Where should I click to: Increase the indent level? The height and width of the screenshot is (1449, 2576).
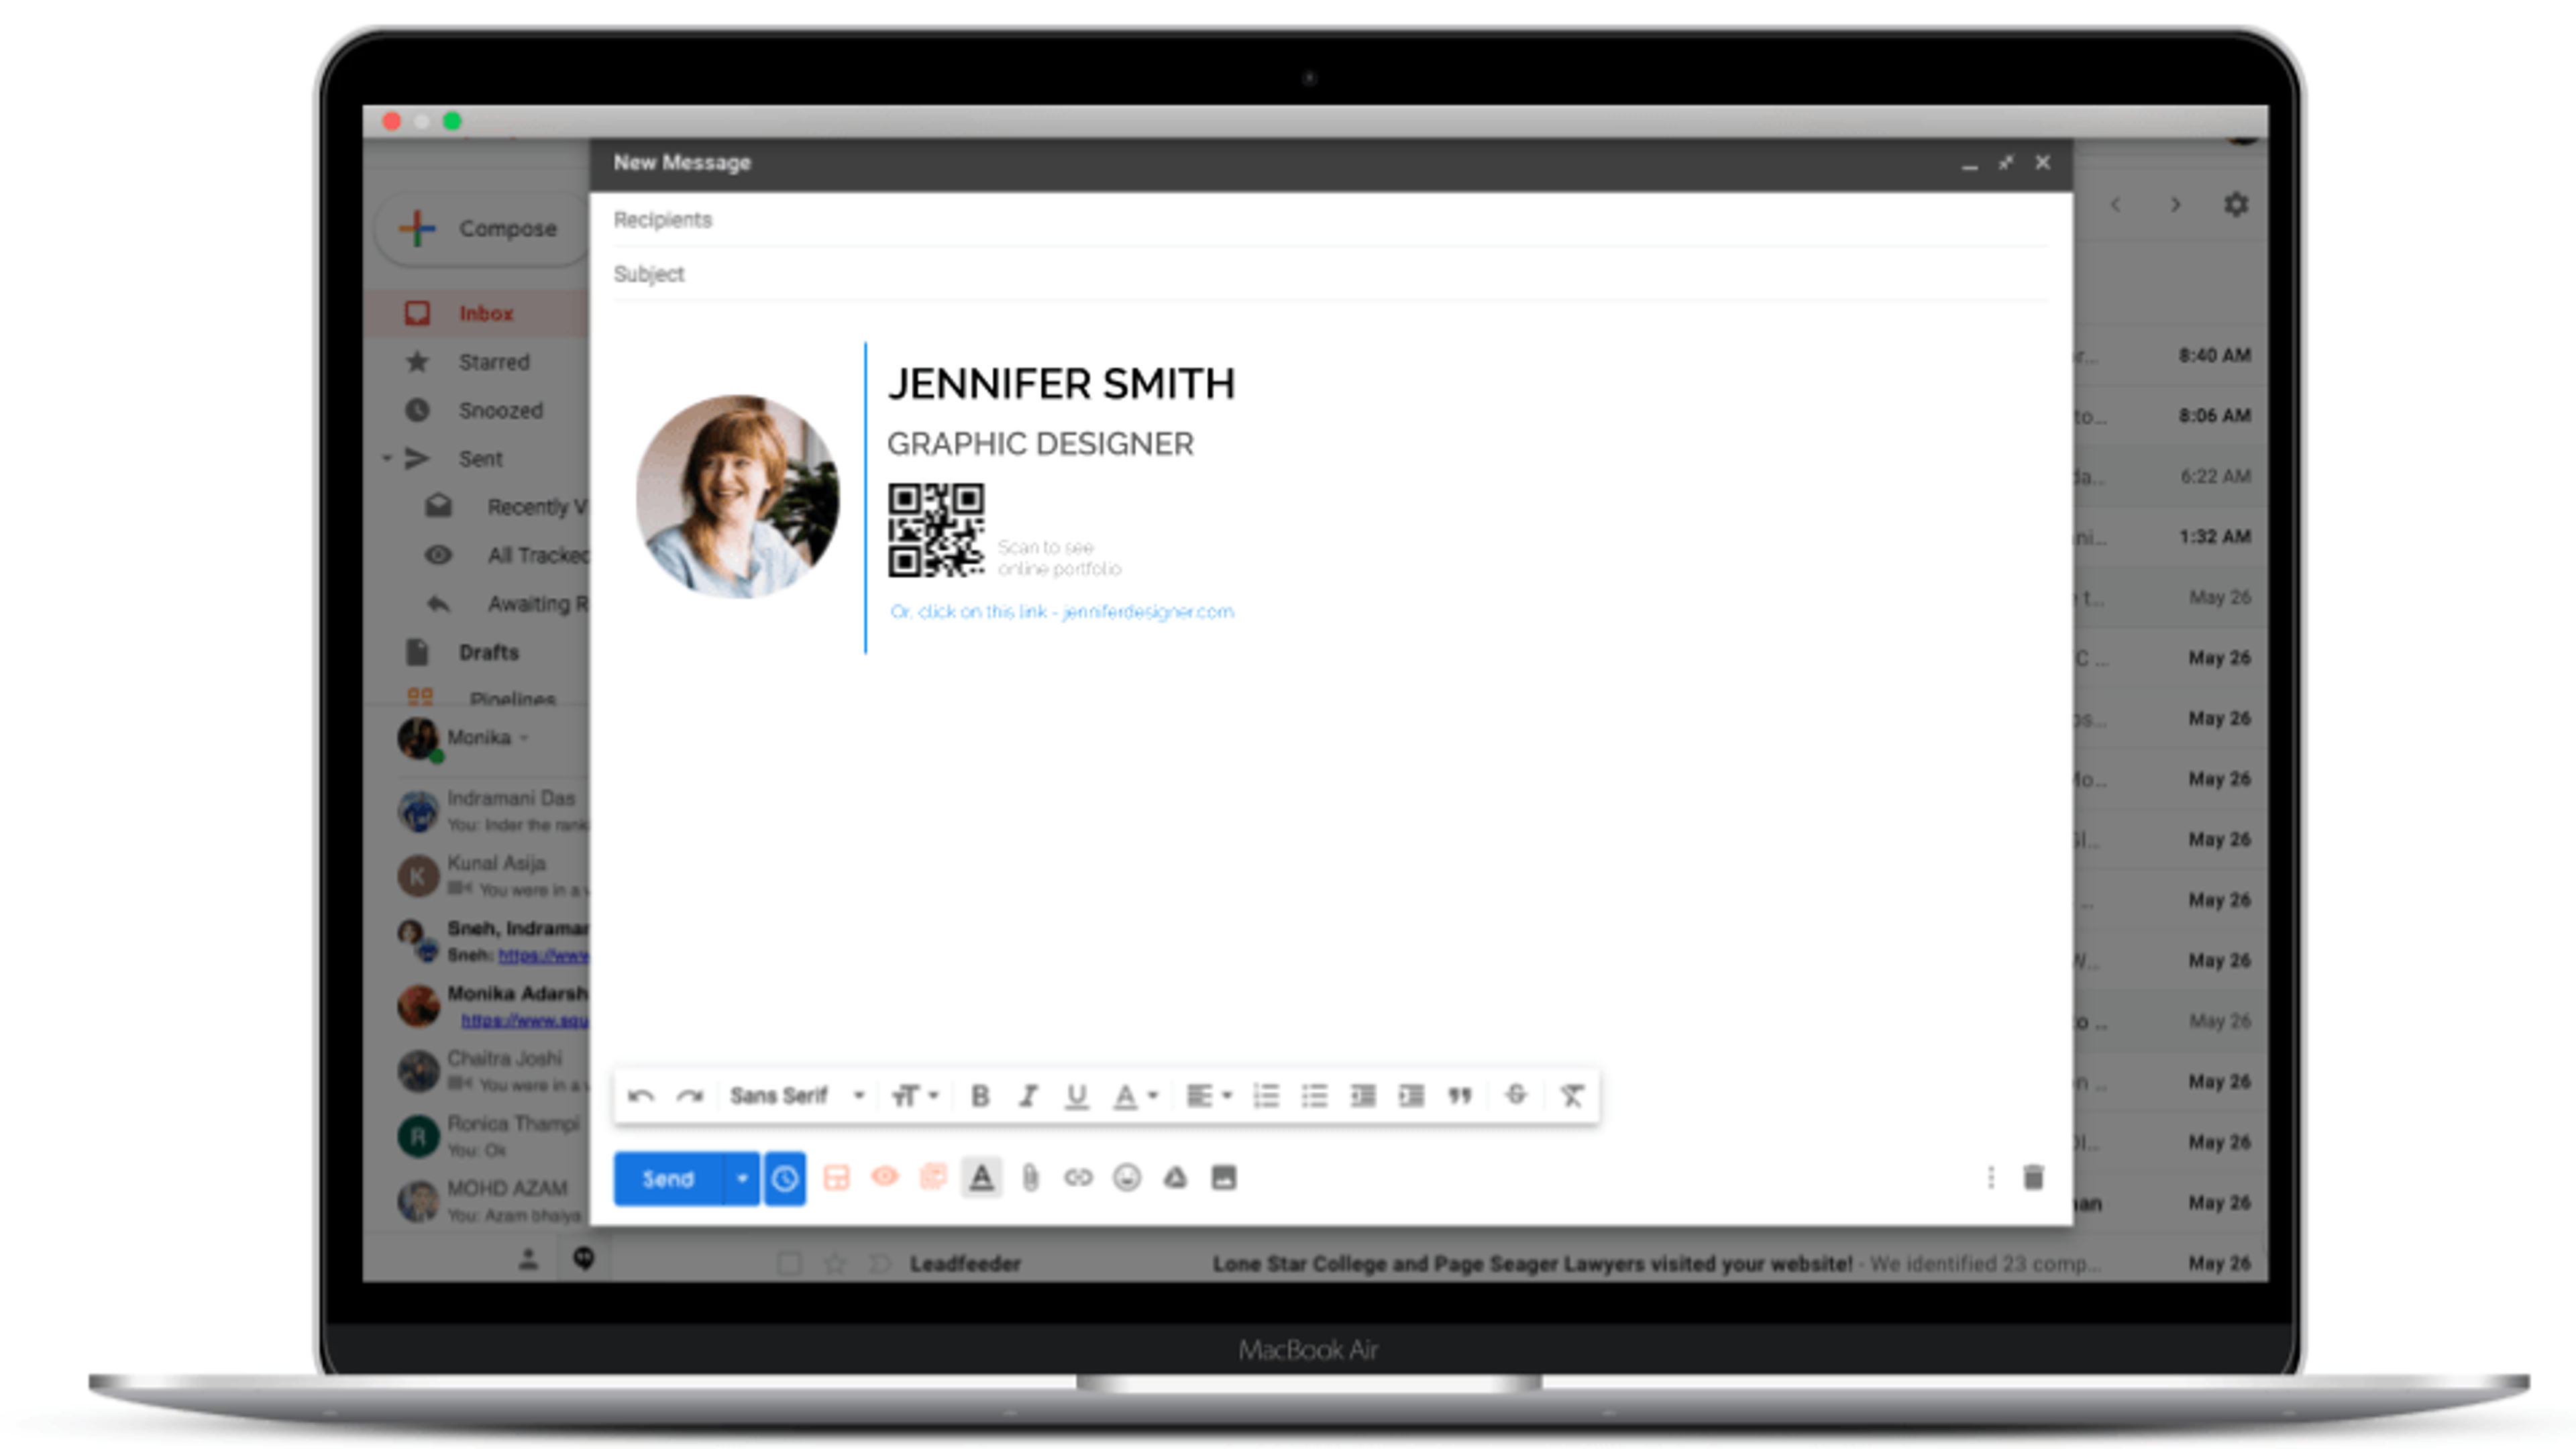pyautogui.click(x=1411, y=1096)
